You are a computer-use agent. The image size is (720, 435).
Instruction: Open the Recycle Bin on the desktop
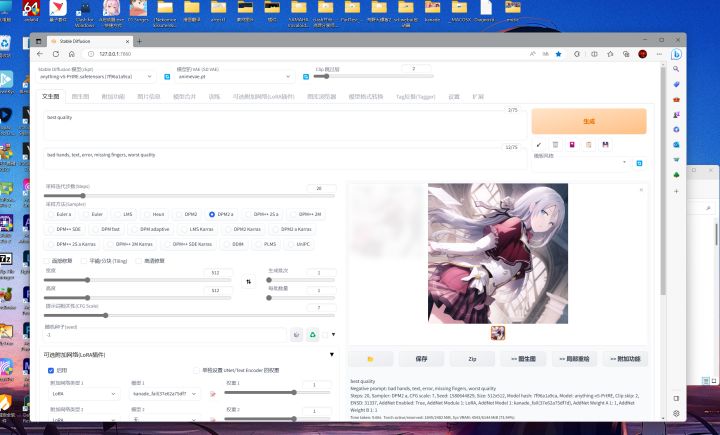(x=5, y=46)
